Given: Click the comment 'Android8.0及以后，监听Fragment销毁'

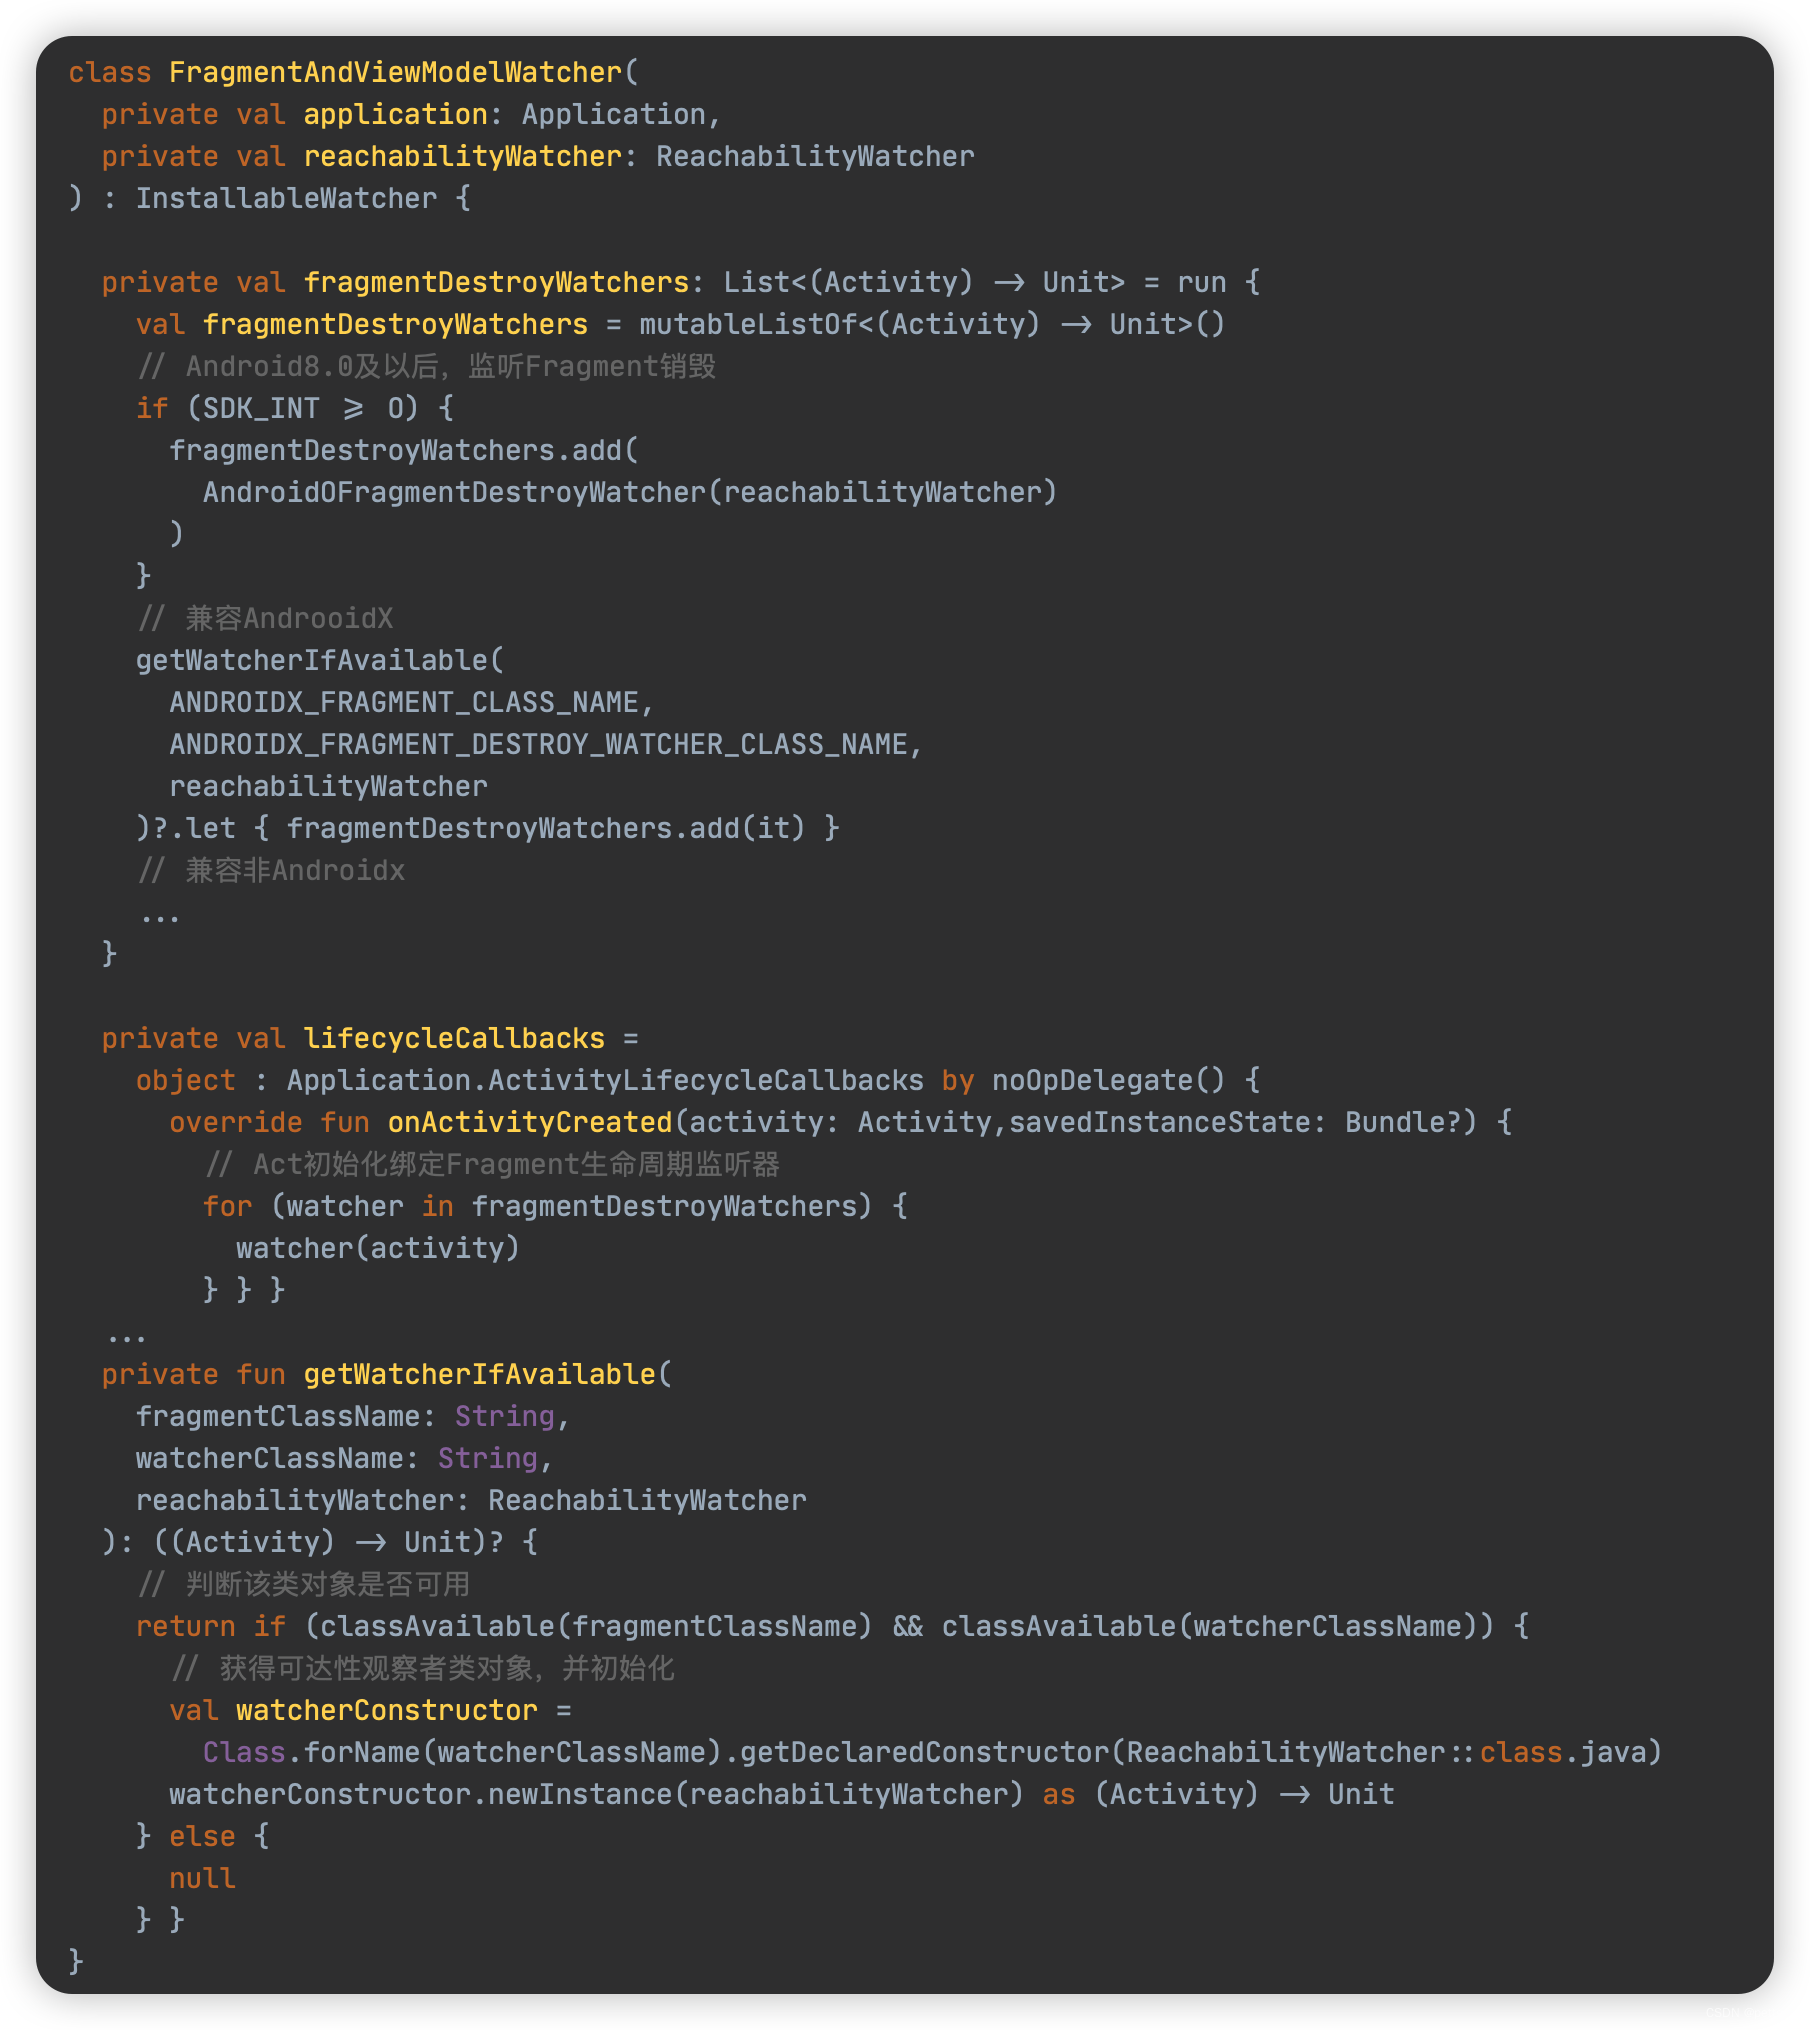Looking at the screenshot, I should click(451, 367).
